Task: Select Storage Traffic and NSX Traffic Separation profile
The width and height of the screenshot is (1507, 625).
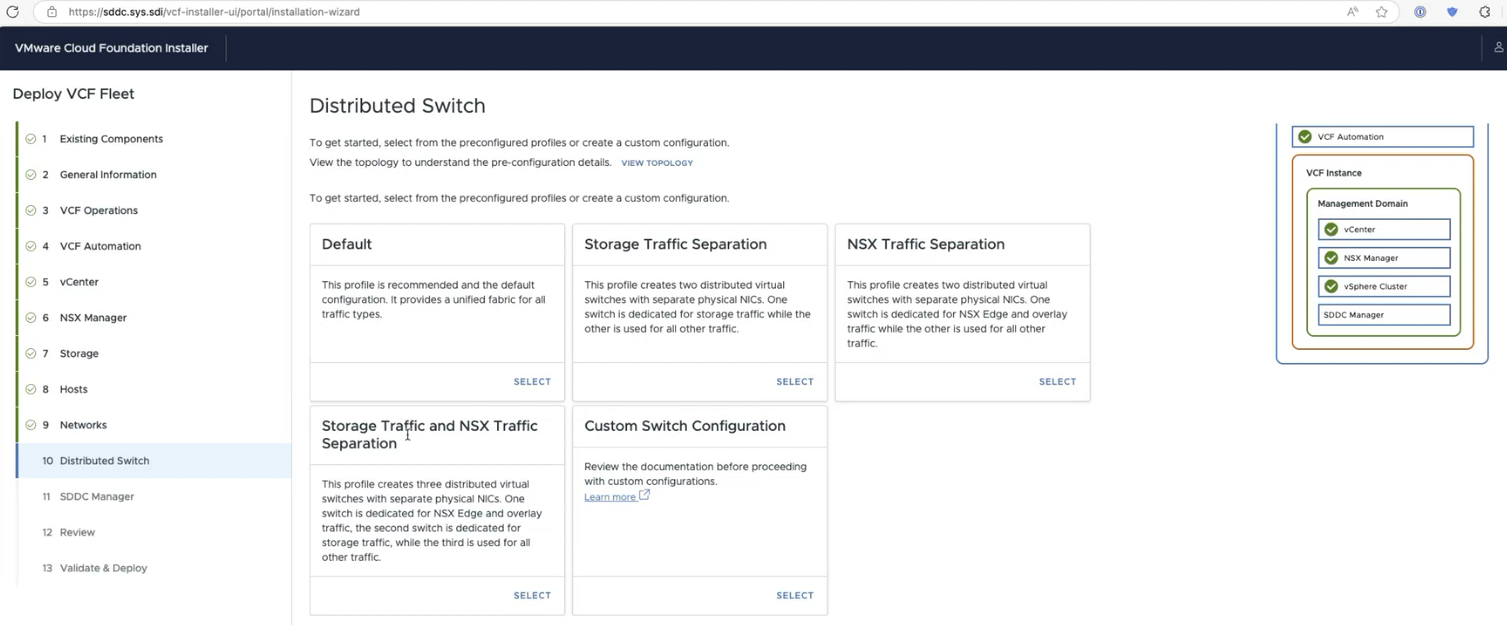Action: 532,596
